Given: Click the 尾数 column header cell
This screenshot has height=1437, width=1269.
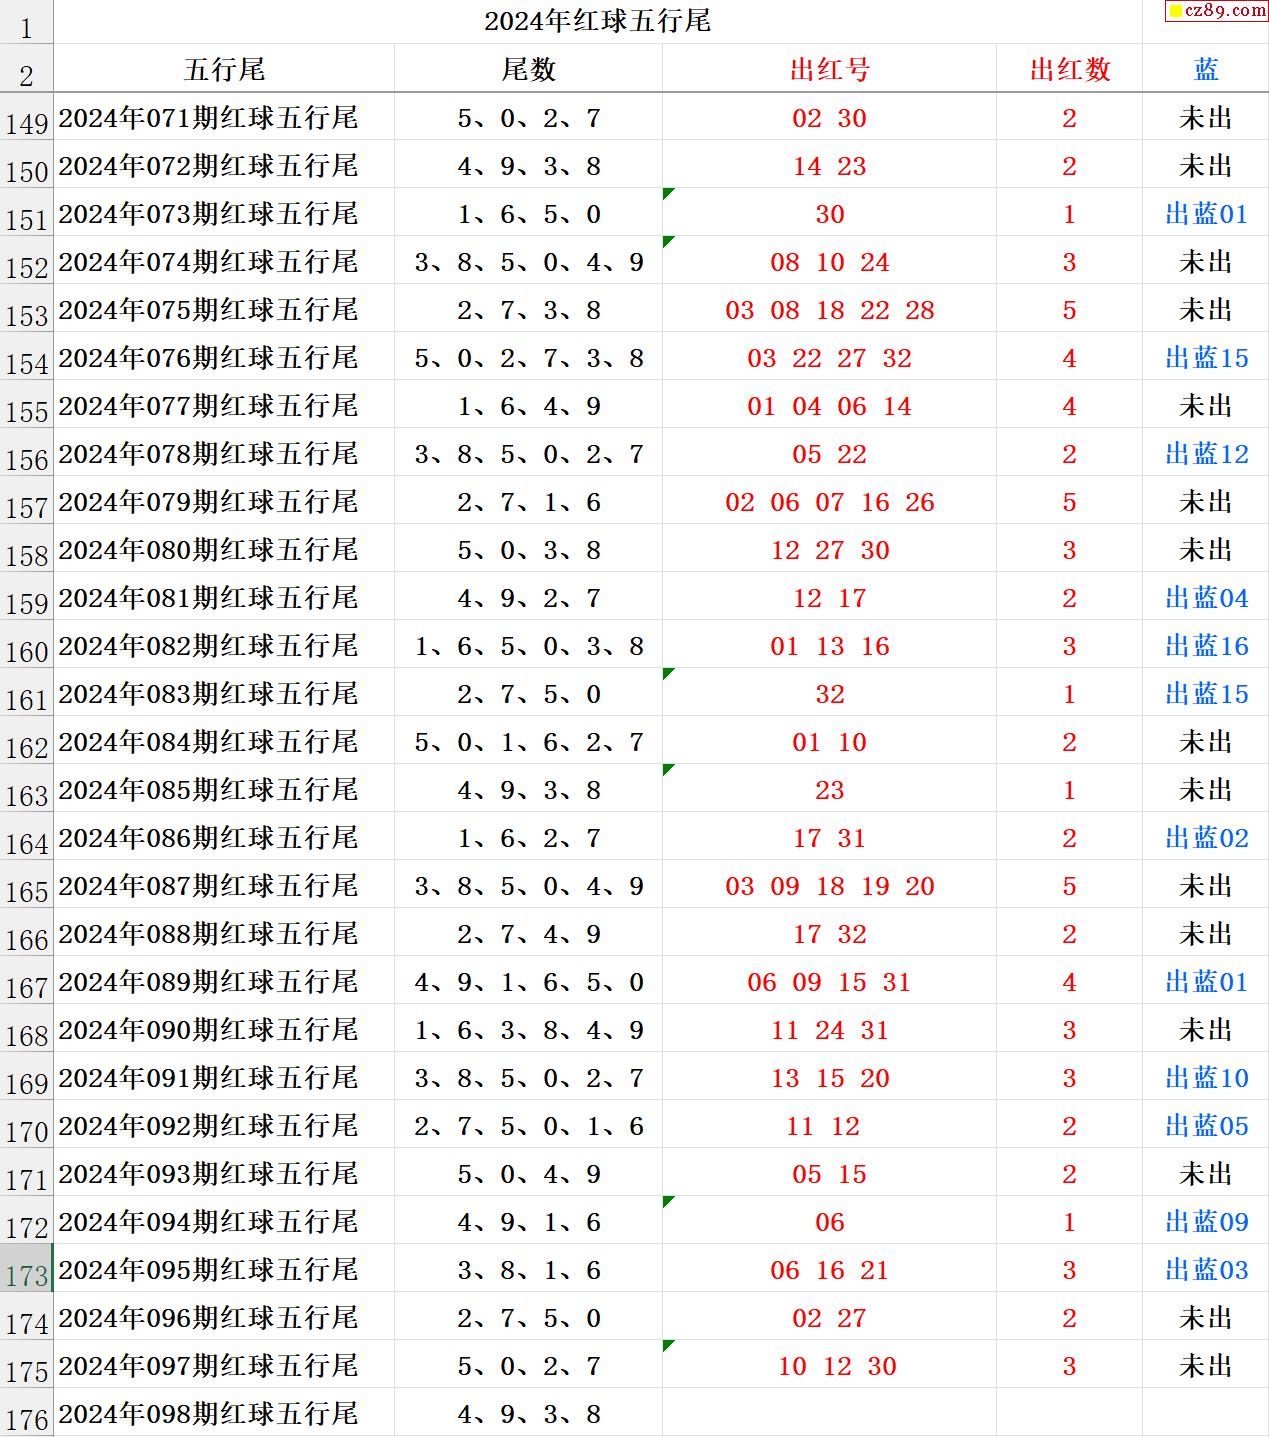Looking at the screenshot, I should 528,69.
